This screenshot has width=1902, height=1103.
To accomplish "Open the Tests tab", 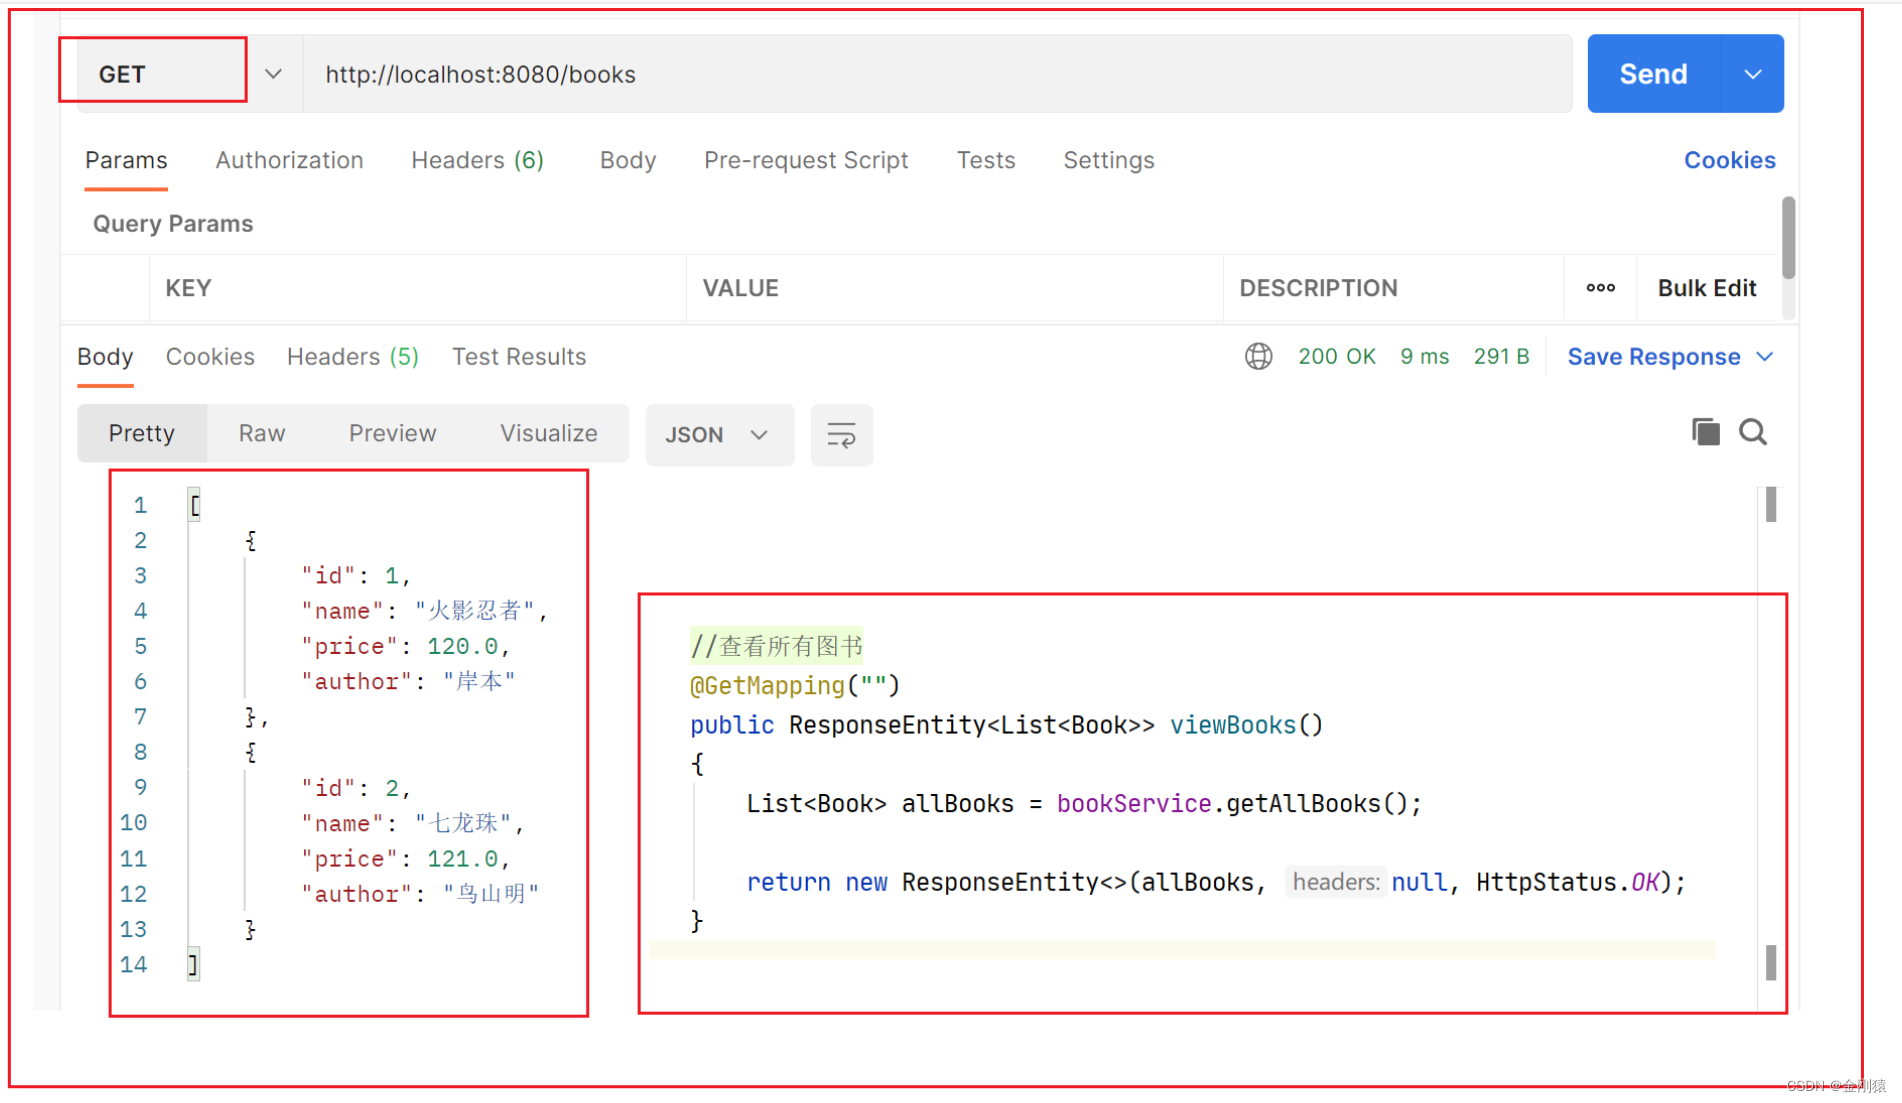I will click(x=986, y=160).
